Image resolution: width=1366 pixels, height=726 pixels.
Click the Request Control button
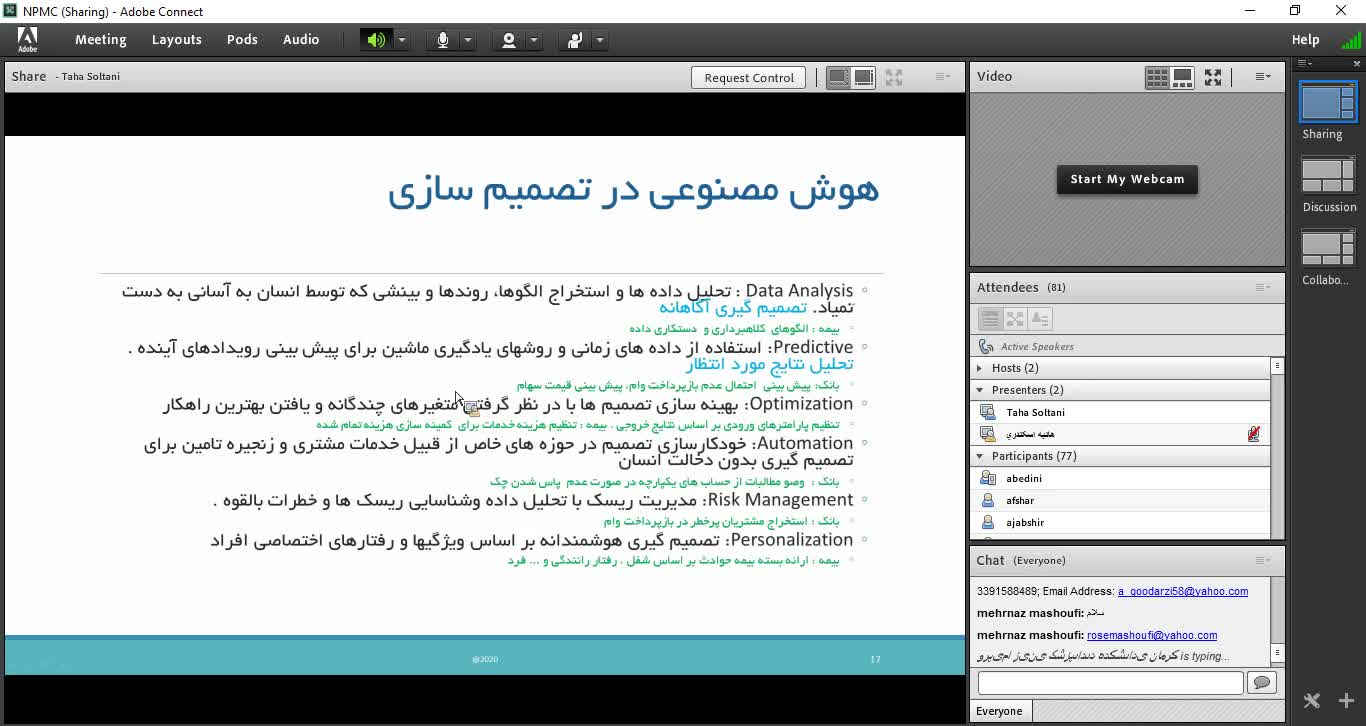pos(748,78)
